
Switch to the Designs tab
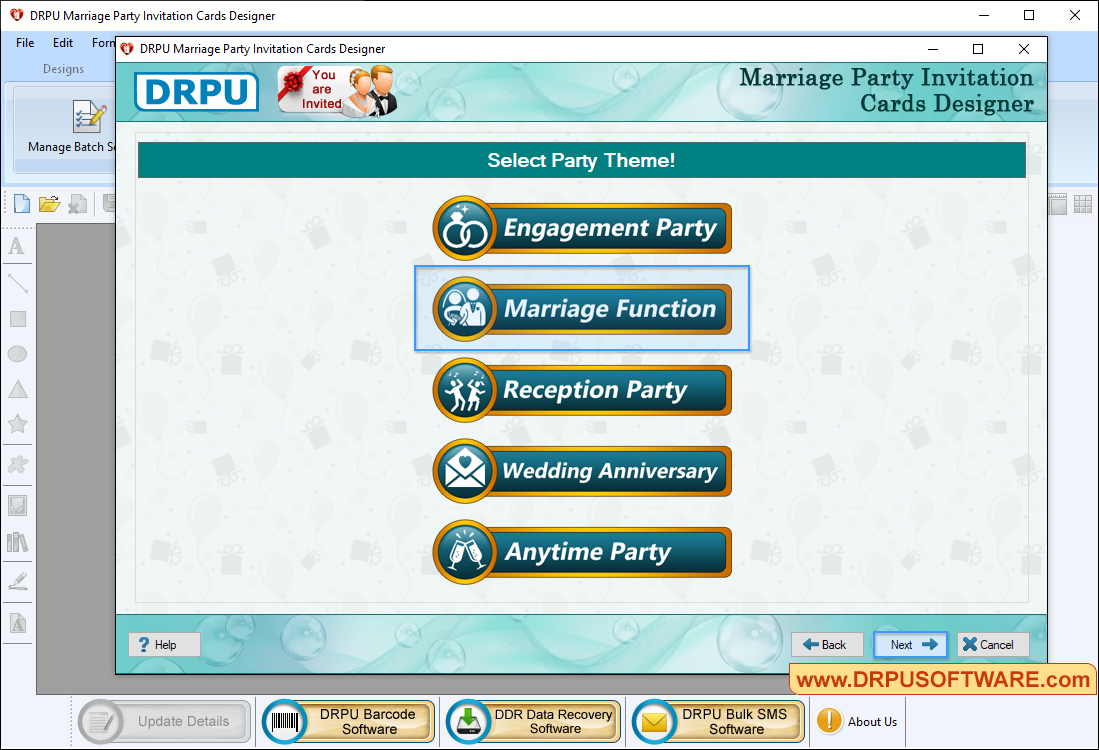(x=63, y=69)
